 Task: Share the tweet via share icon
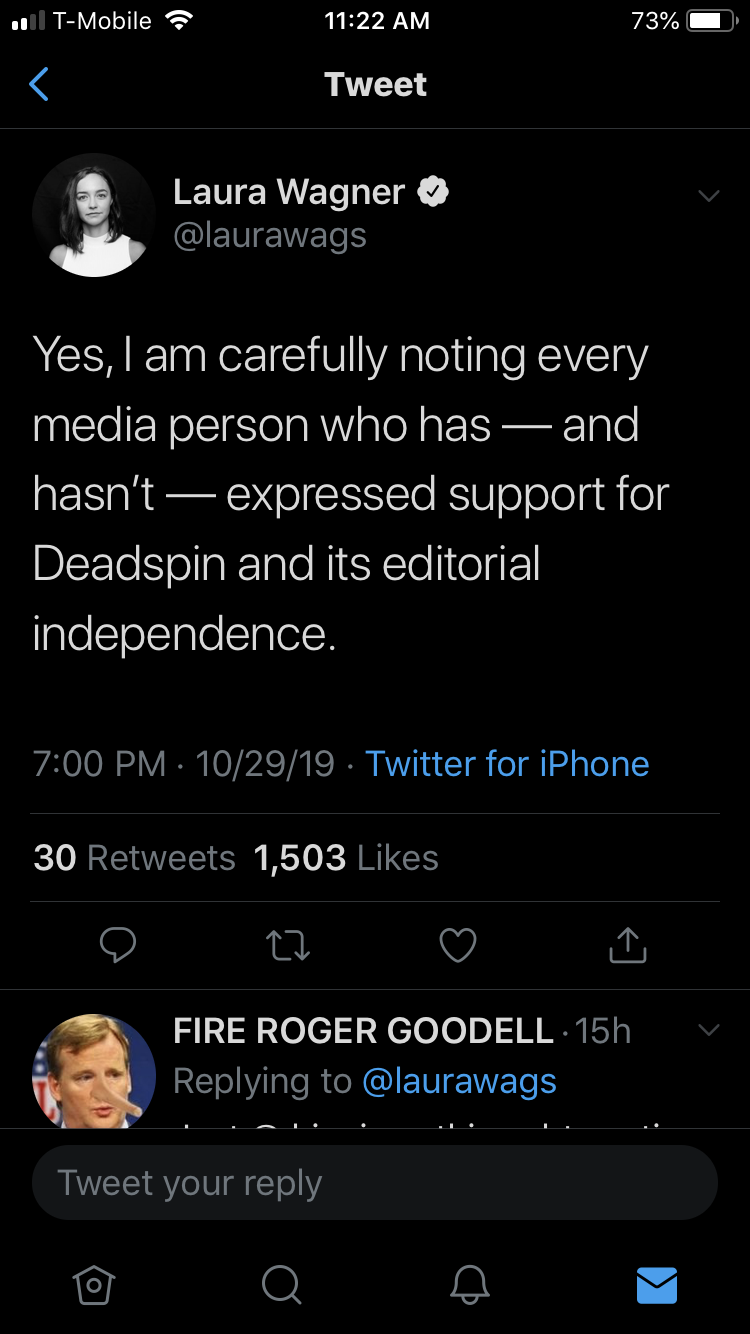(x=627, y=945)
